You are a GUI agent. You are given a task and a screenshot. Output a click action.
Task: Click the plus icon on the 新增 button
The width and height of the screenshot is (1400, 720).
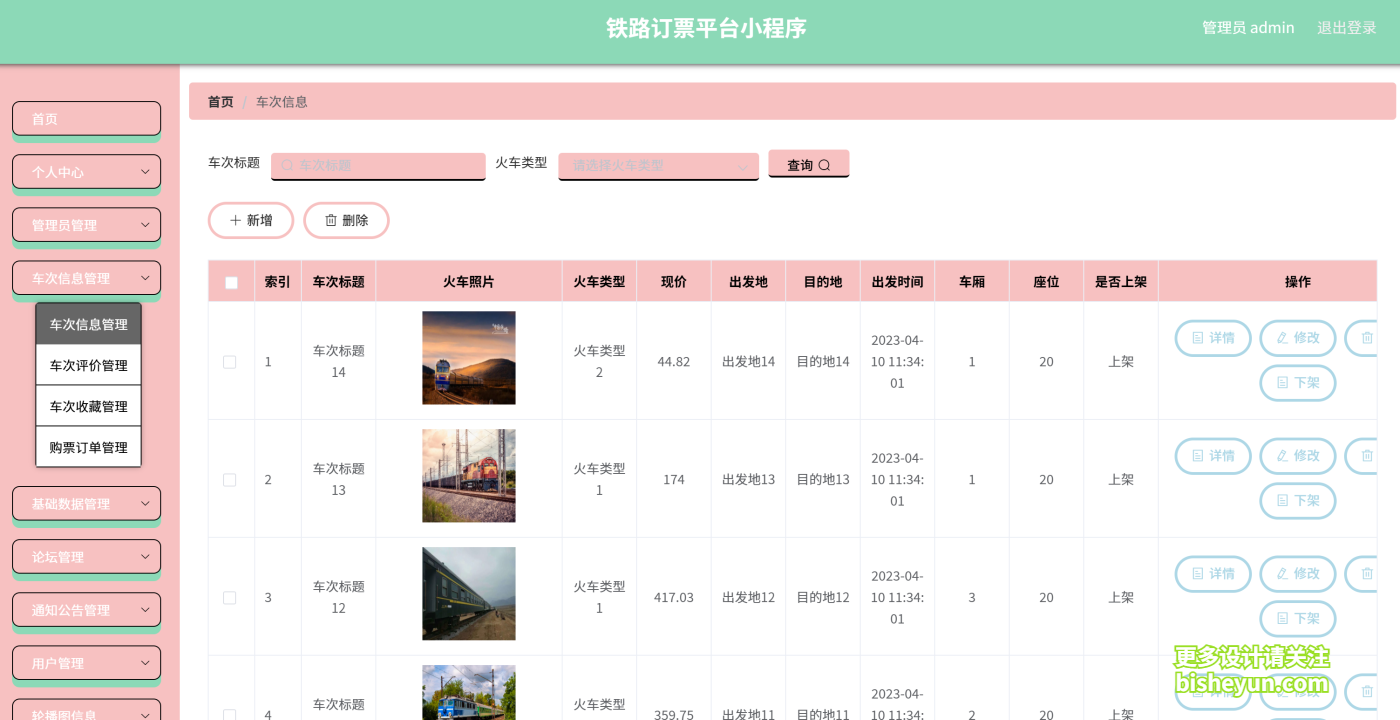[236, 220]
